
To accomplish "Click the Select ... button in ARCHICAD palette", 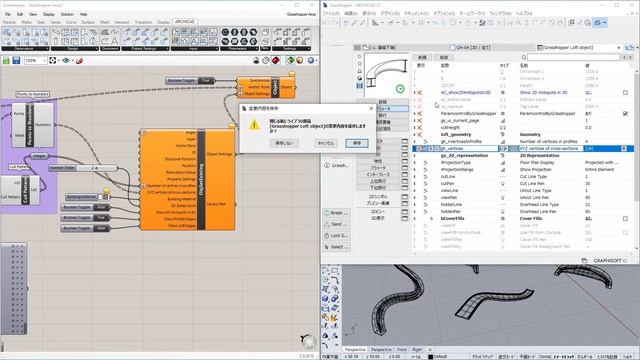I will (x=337, y=247).
